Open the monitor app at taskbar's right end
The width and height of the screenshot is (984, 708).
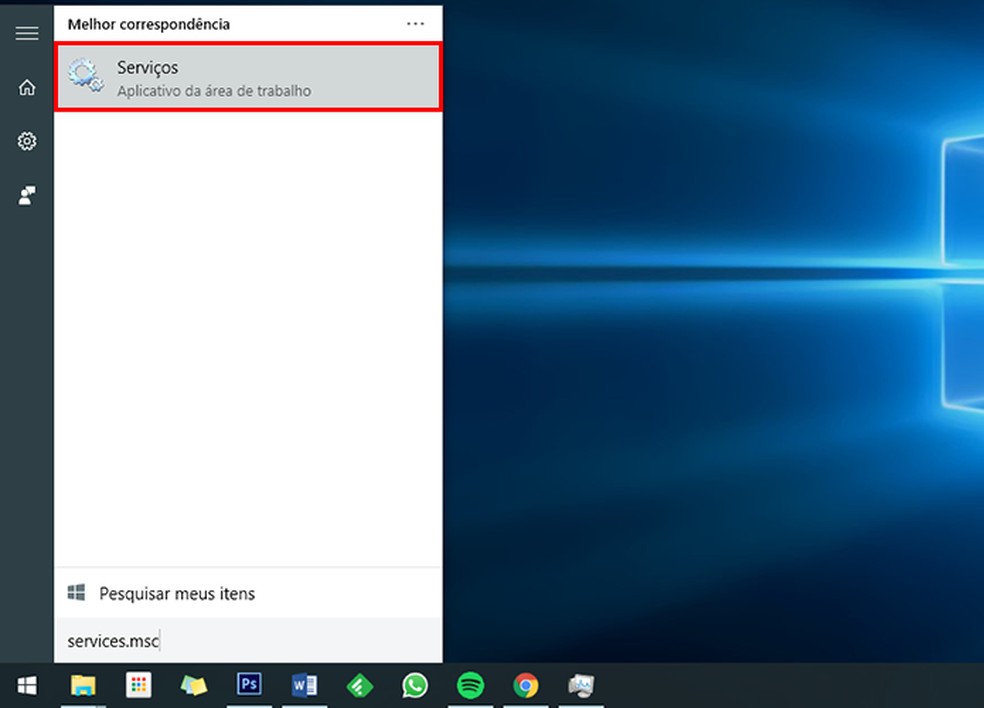580,685
